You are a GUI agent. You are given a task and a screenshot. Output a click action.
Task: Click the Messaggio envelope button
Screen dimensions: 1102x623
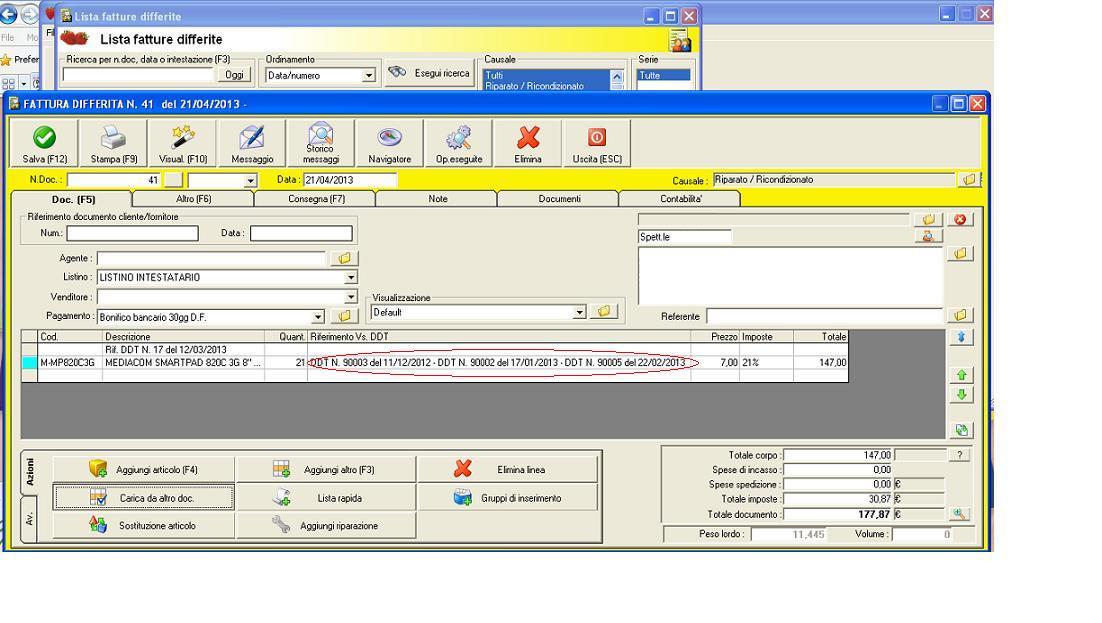point(252,143)
